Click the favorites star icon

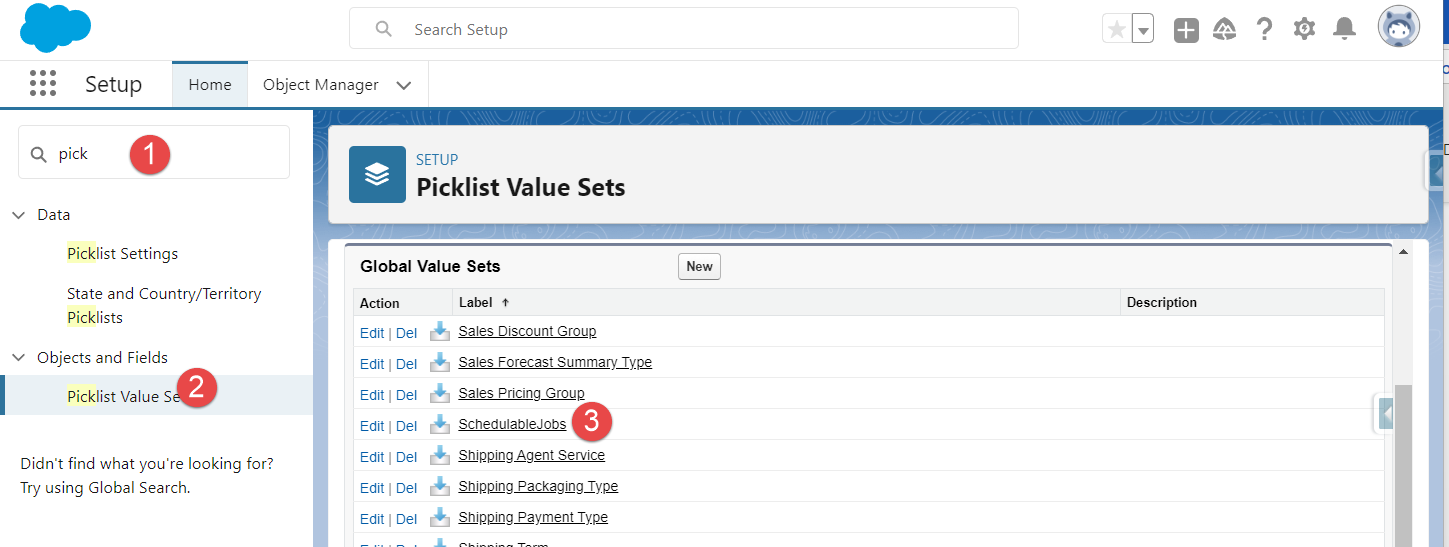click(1117, 29)
